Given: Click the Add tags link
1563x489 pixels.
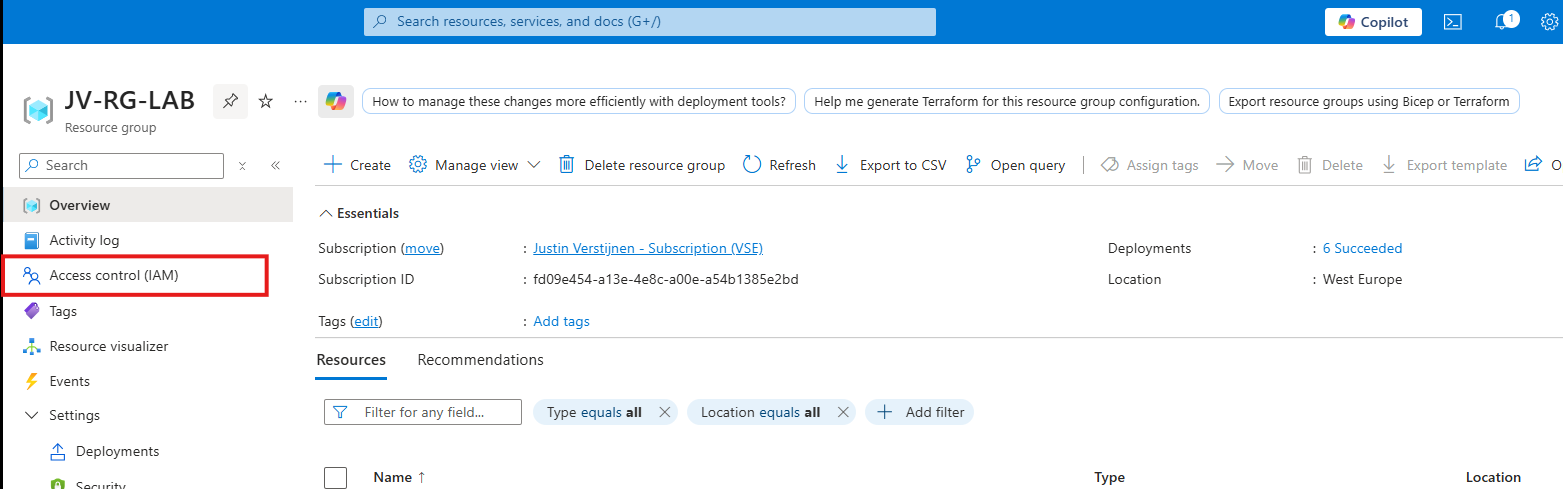Looking at the screenshot, I should coord(561,321).
